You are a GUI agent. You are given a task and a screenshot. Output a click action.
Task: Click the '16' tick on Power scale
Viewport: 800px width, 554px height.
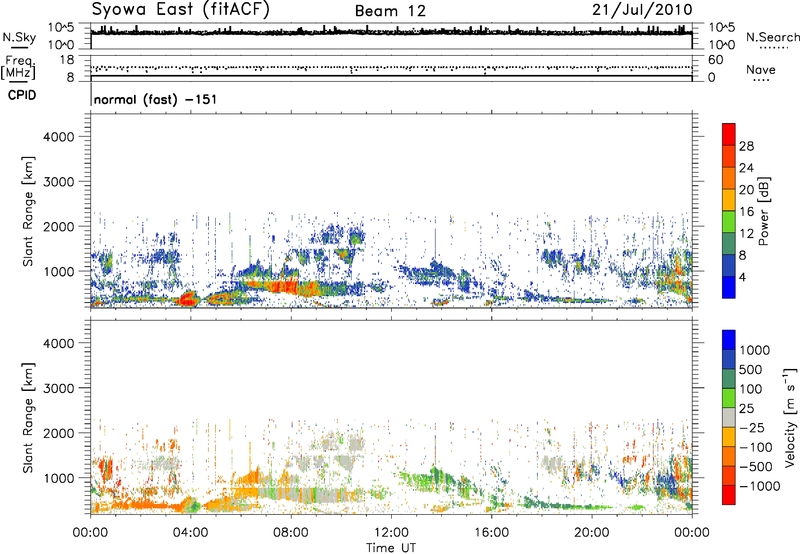[746, 212]
